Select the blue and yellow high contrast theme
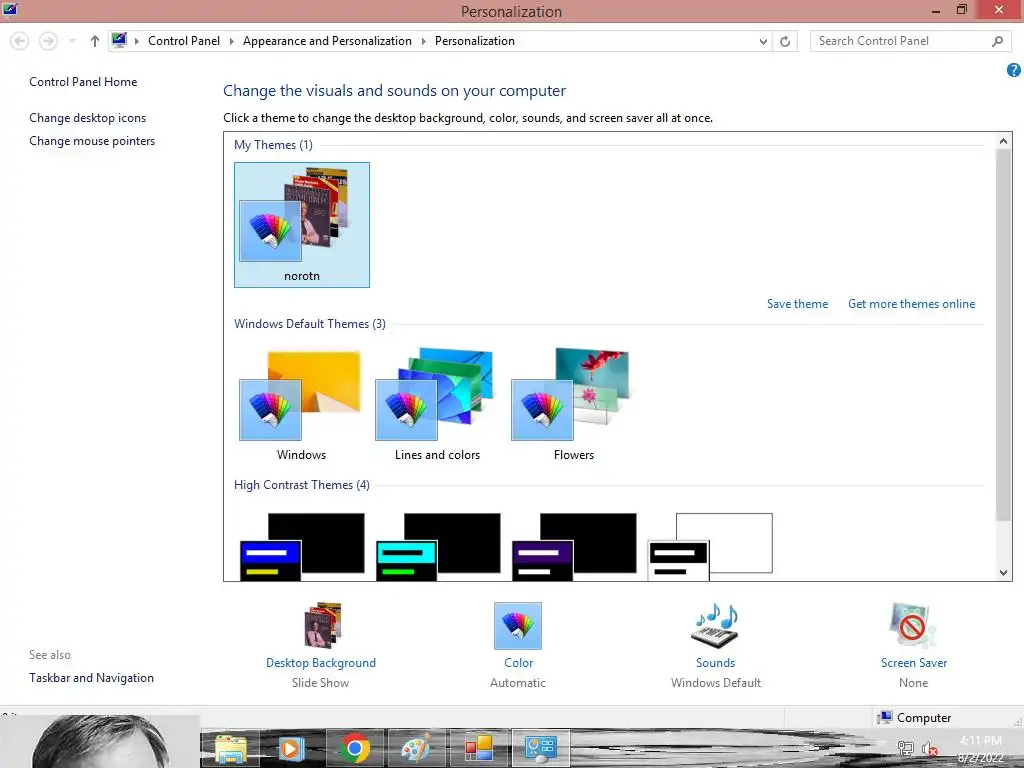Image resolution: width=1024 pixels, height=768 pixels. click(x=302, y=547)
